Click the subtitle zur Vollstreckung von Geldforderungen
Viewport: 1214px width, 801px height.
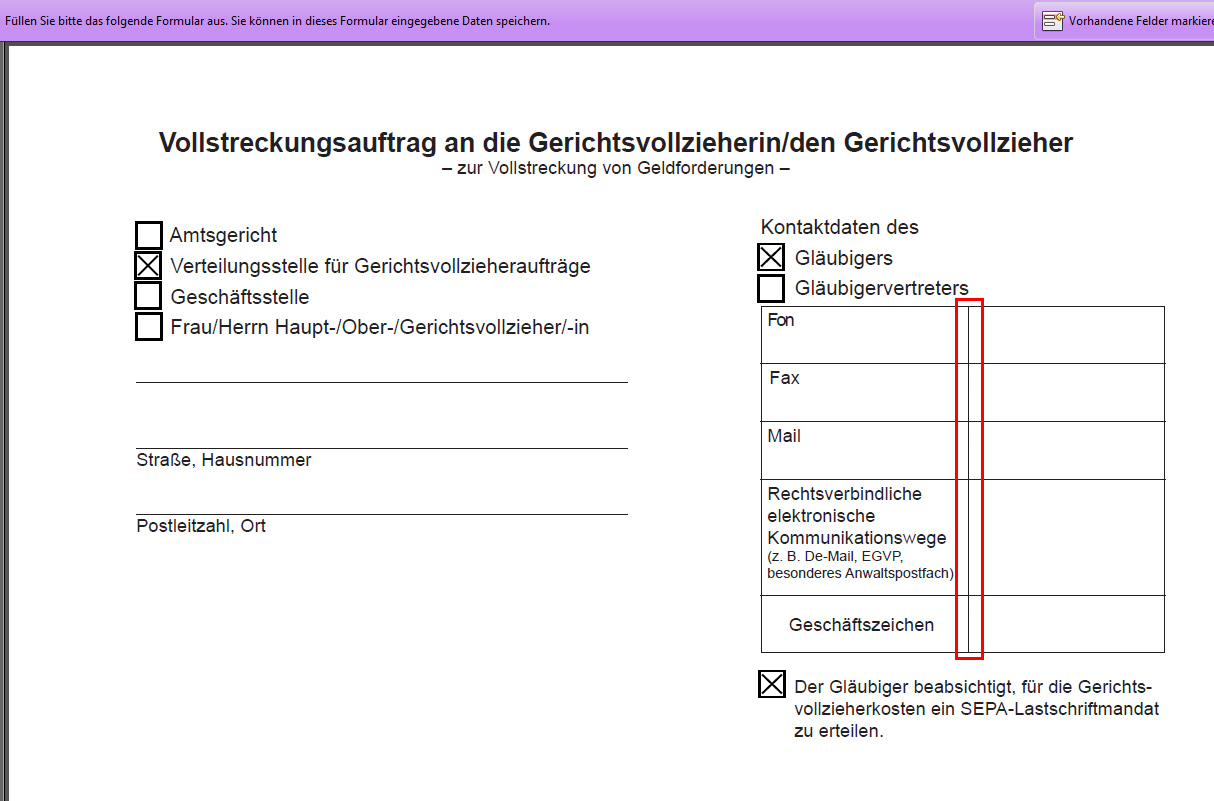616,168
